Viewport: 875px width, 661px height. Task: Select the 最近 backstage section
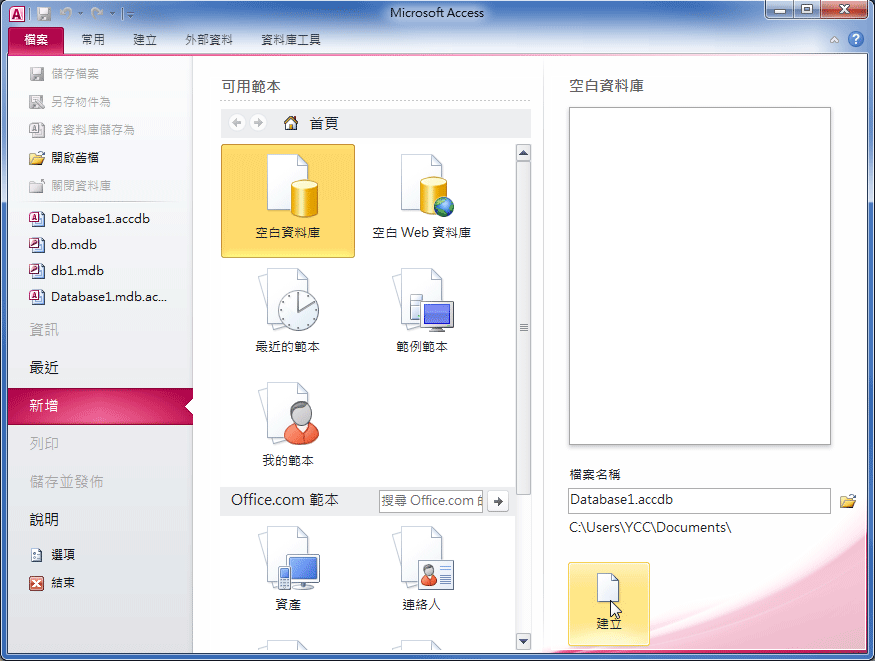[44, 368]
